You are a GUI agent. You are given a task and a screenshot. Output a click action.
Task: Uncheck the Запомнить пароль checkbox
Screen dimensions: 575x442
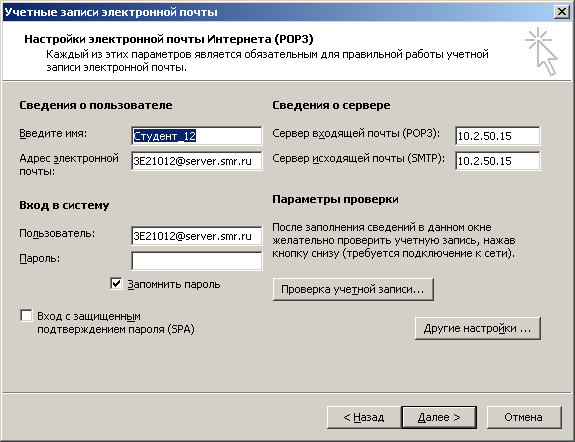116,284
